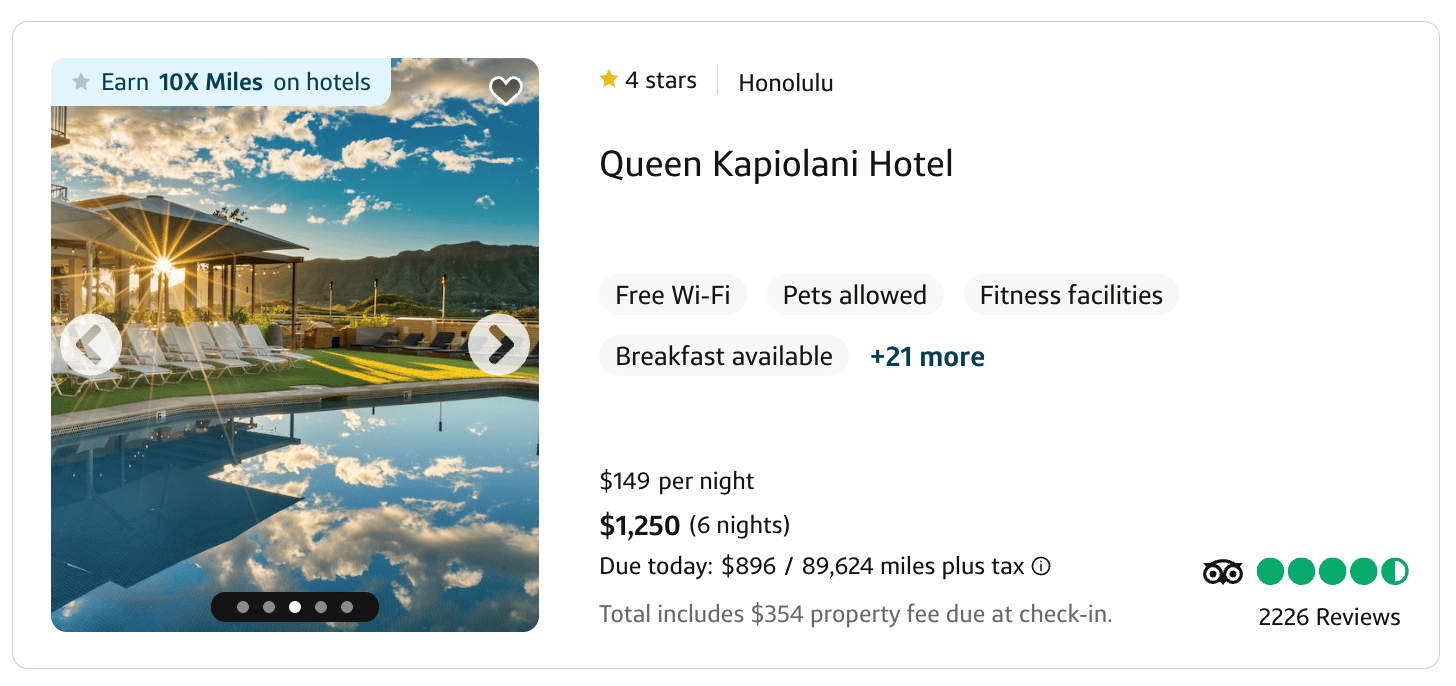Select the first carousel dot
The width and height of the screenshot is (1456, 686).
[243, 607]
